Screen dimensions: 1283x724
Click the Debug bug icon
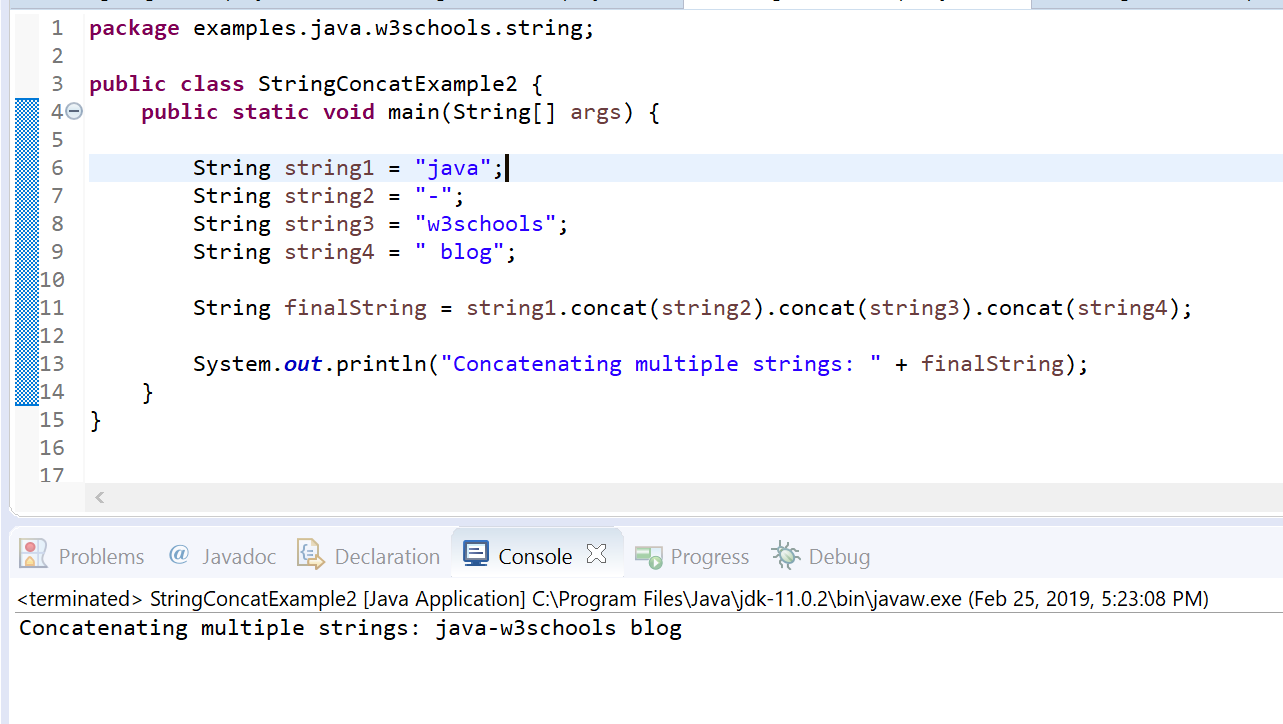(785, 555)
